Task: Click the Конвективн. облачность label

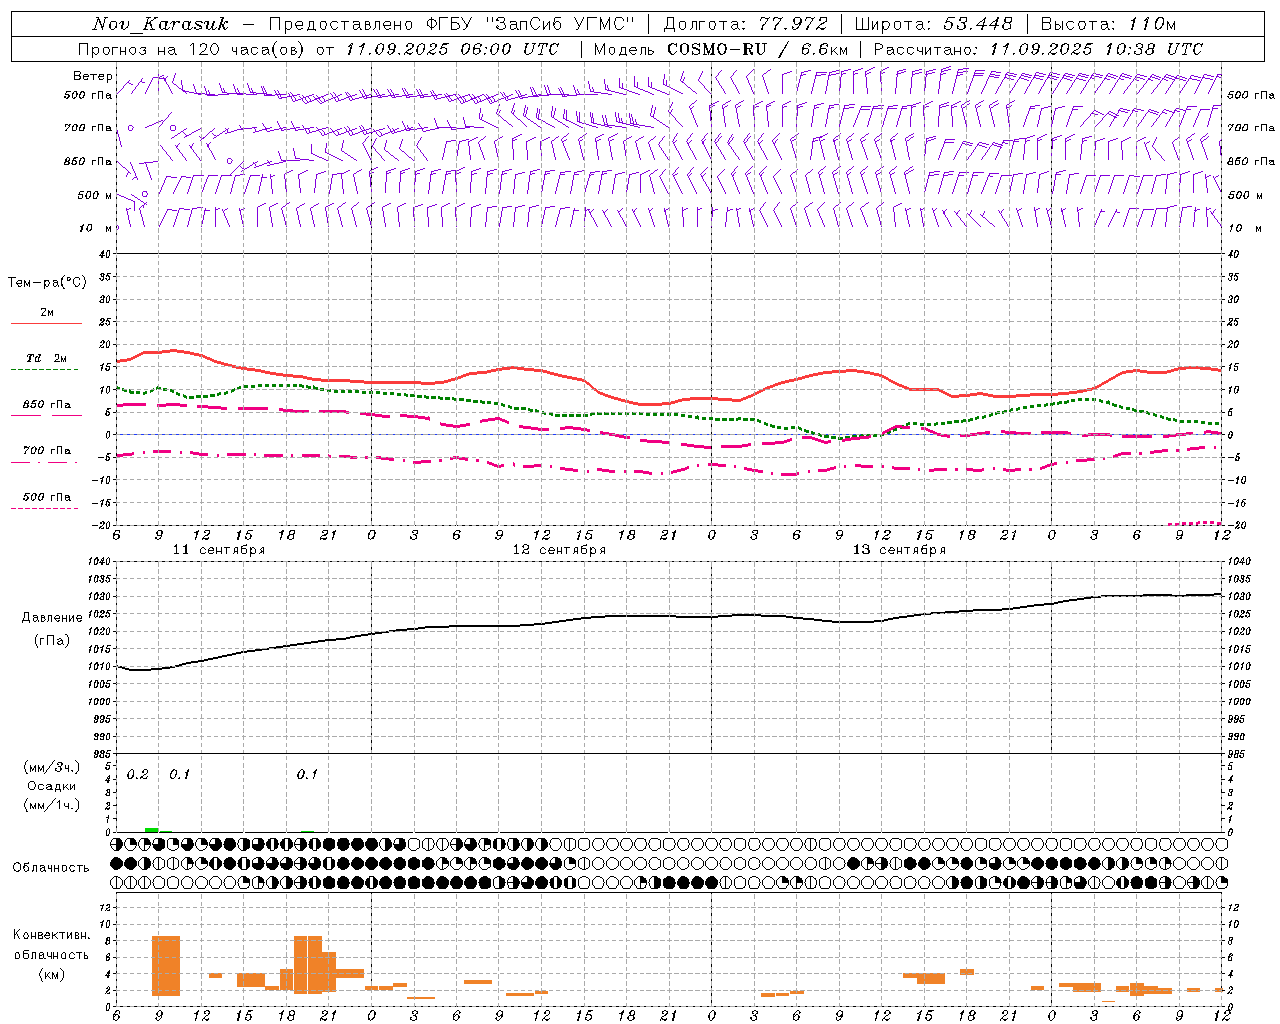Action: coord(51,944)
